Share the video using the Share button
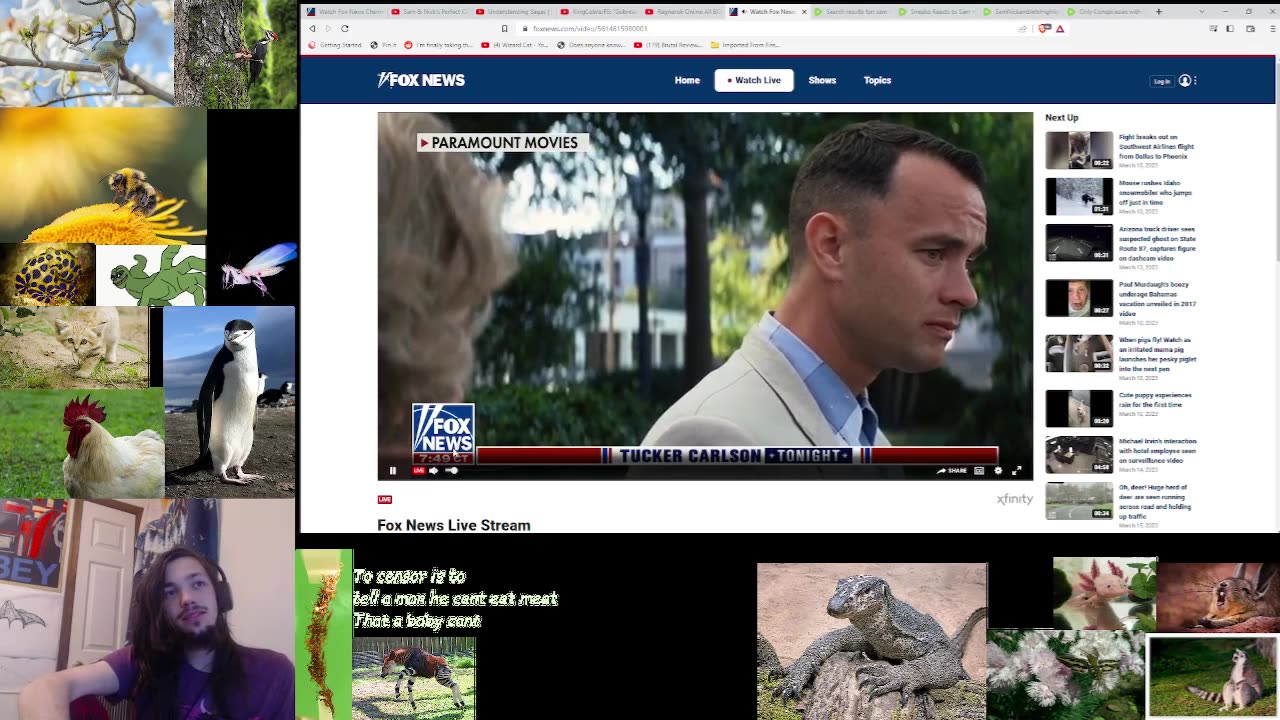Viewport: 1280px width, 720px height. [951, 470]
